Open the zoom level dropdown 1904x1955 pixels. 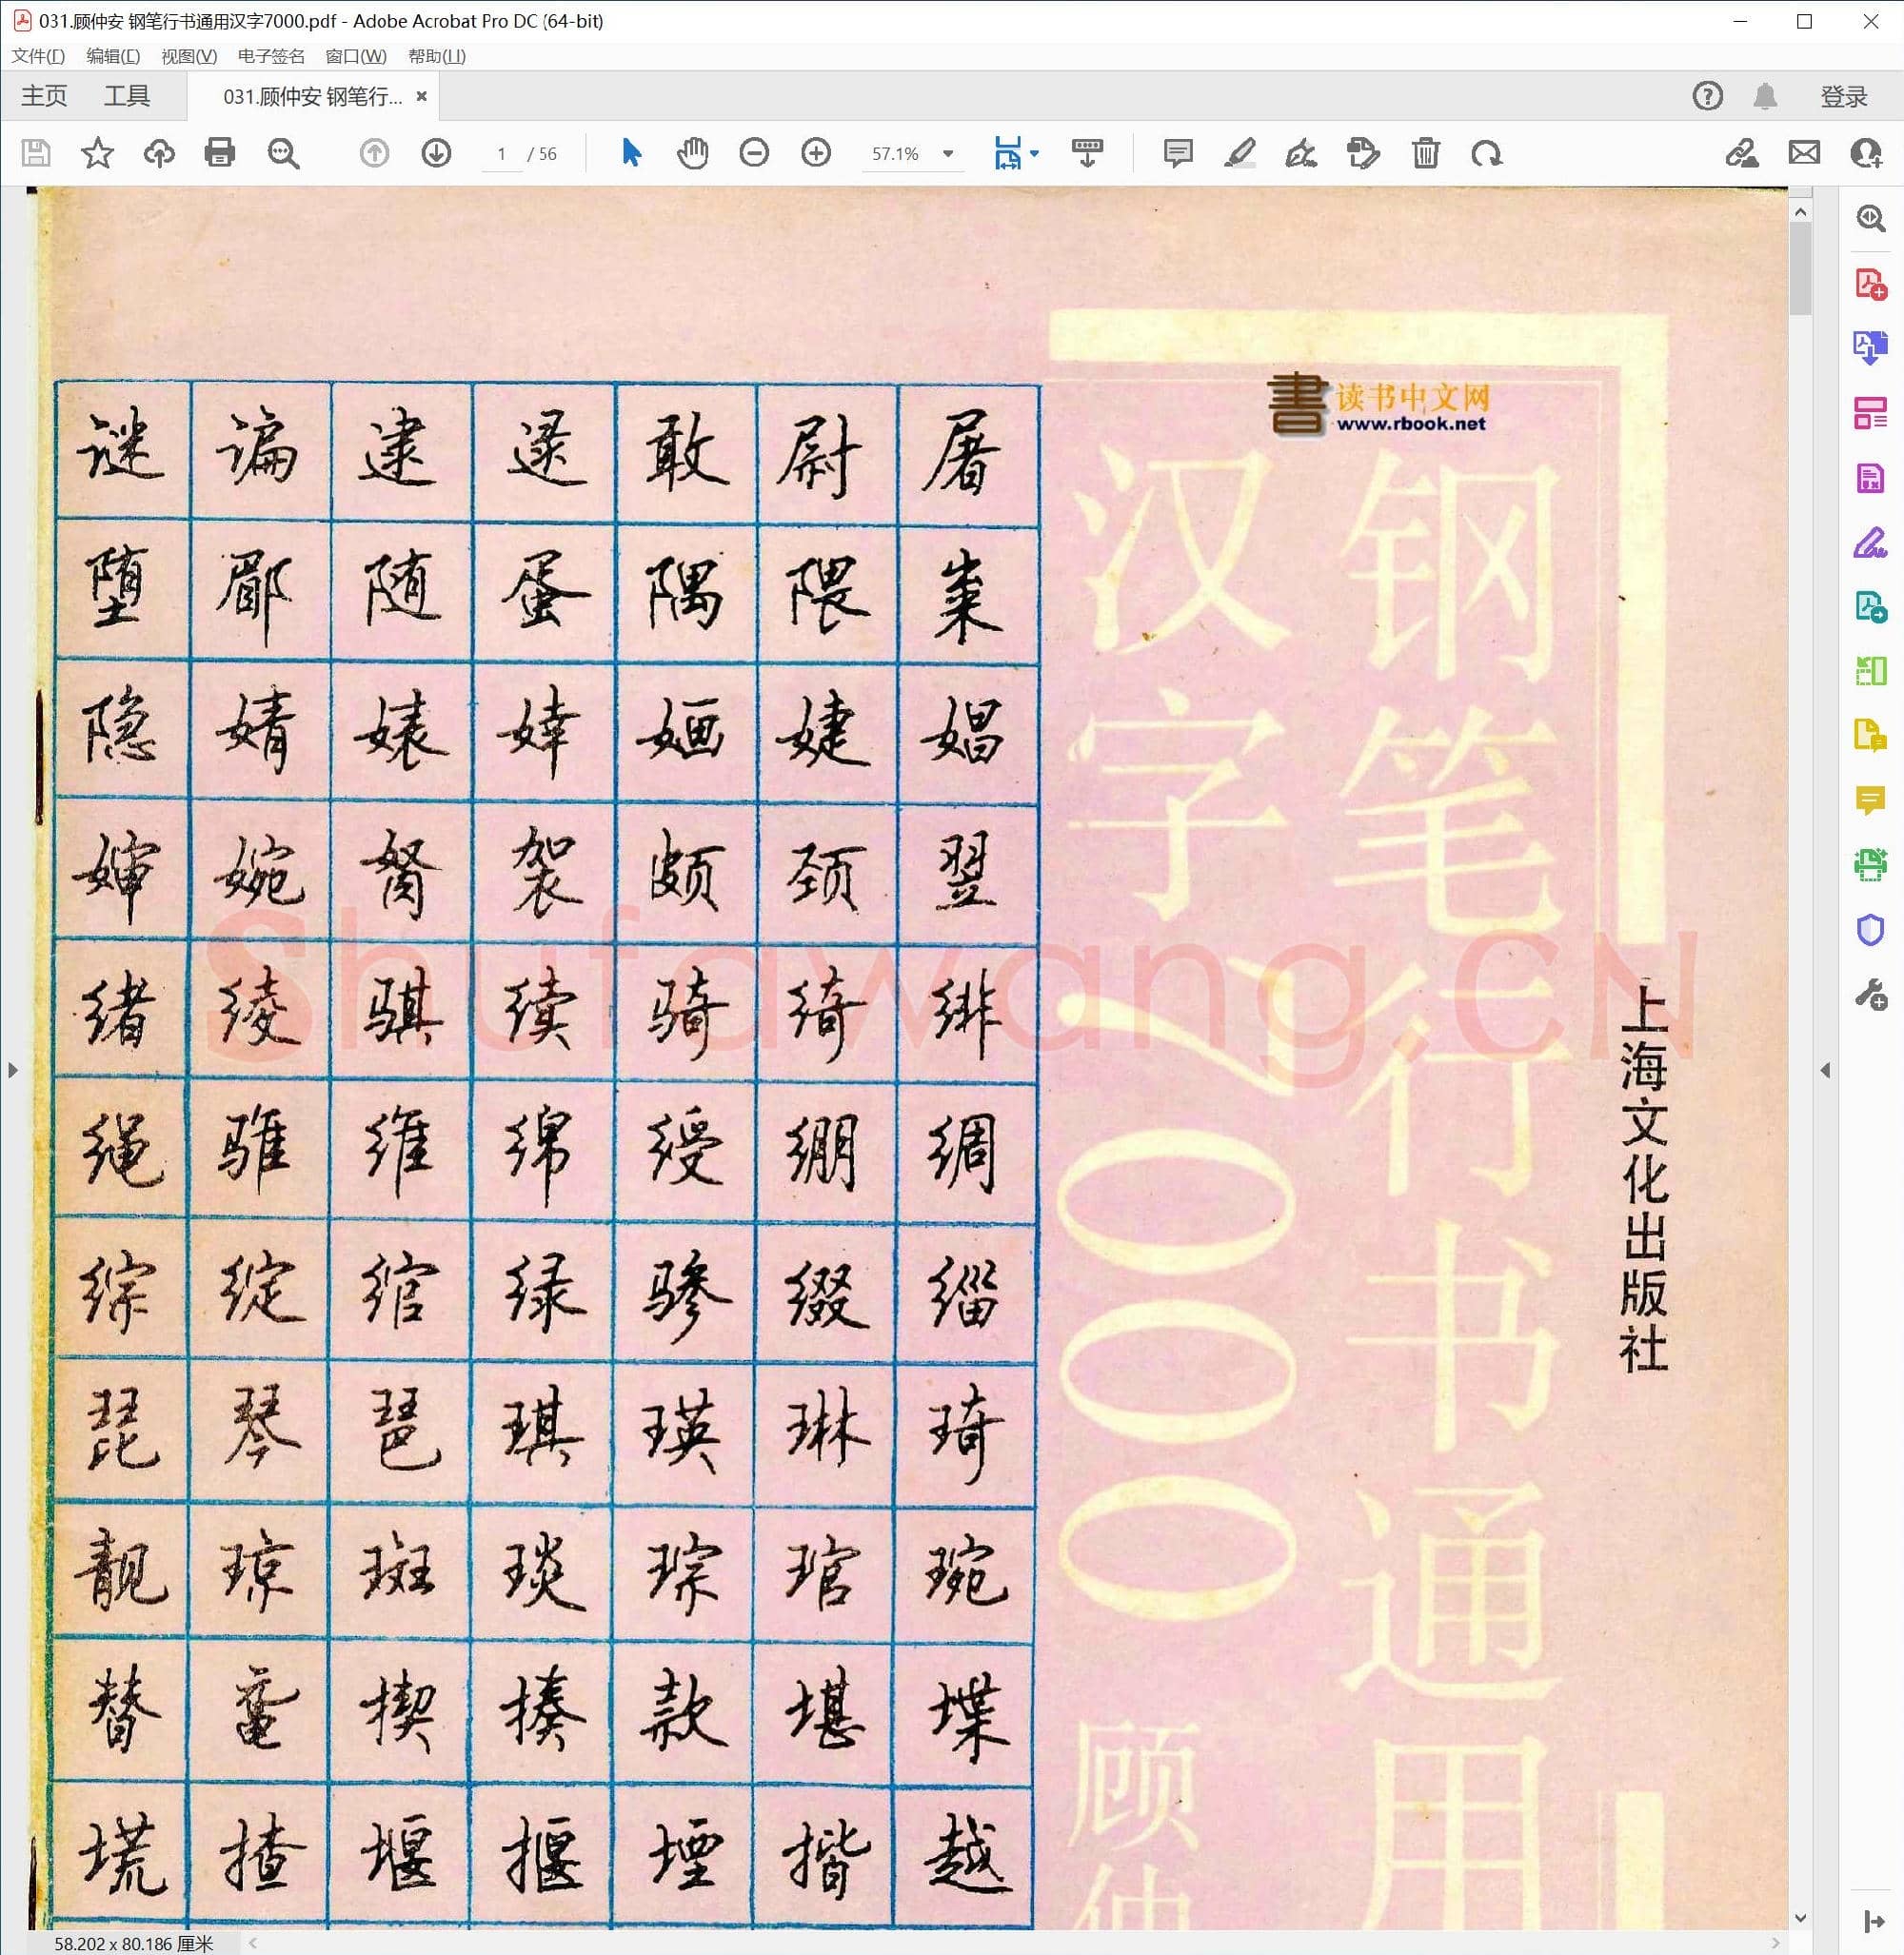point(946,154)
